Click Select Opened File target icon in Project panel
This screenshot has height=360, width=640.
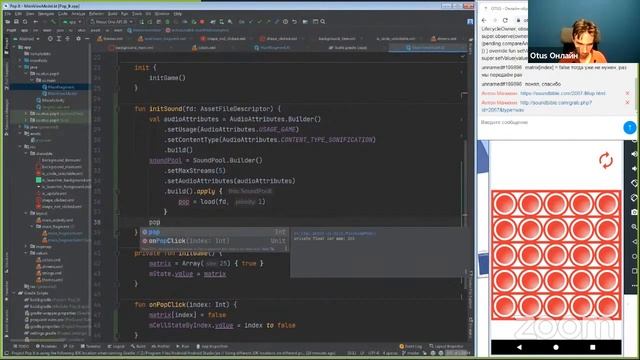coord(50,39)
